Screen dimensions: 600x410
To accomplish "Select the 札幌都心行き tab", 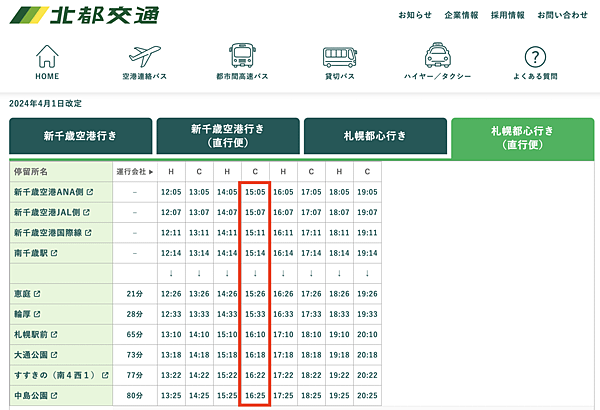I will tap(375, 136).
